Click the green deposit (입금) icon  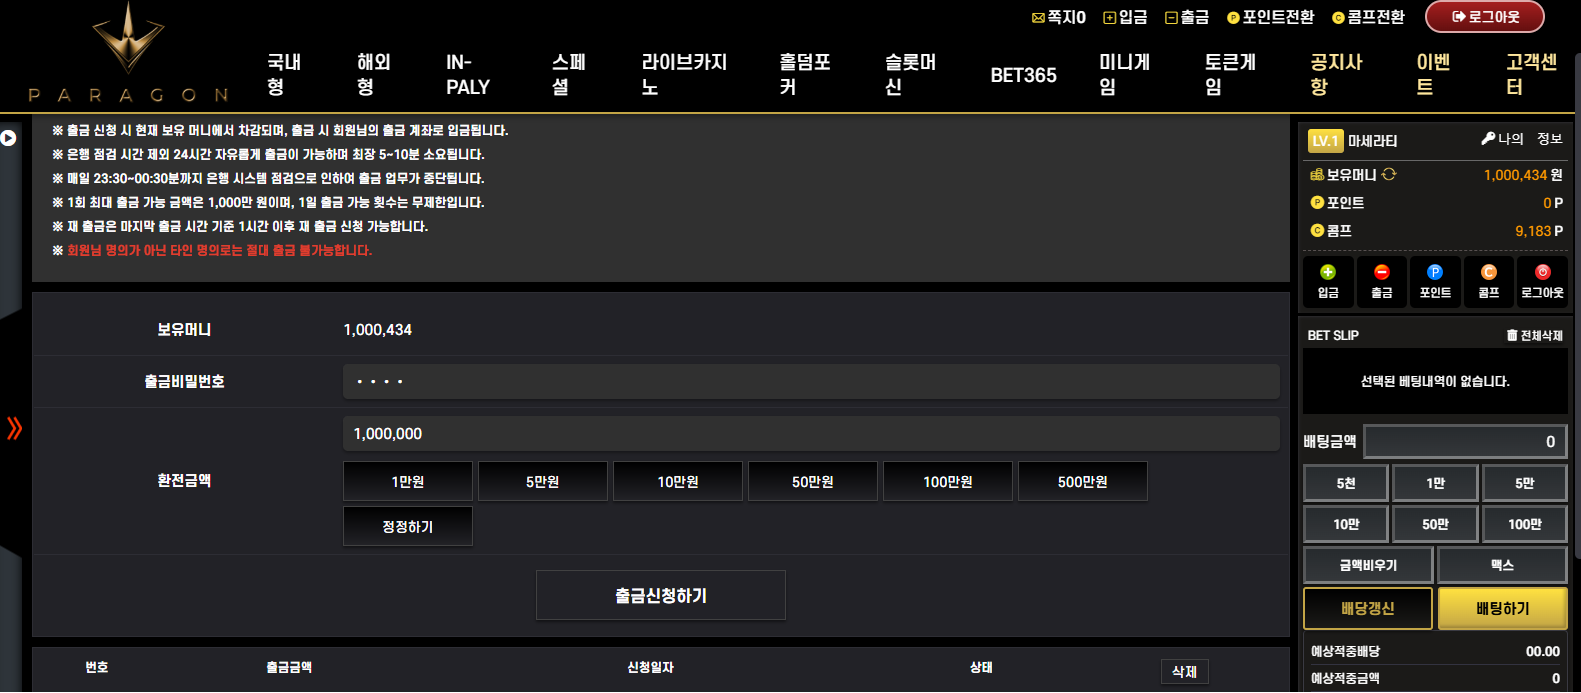tap(1328, 272)
